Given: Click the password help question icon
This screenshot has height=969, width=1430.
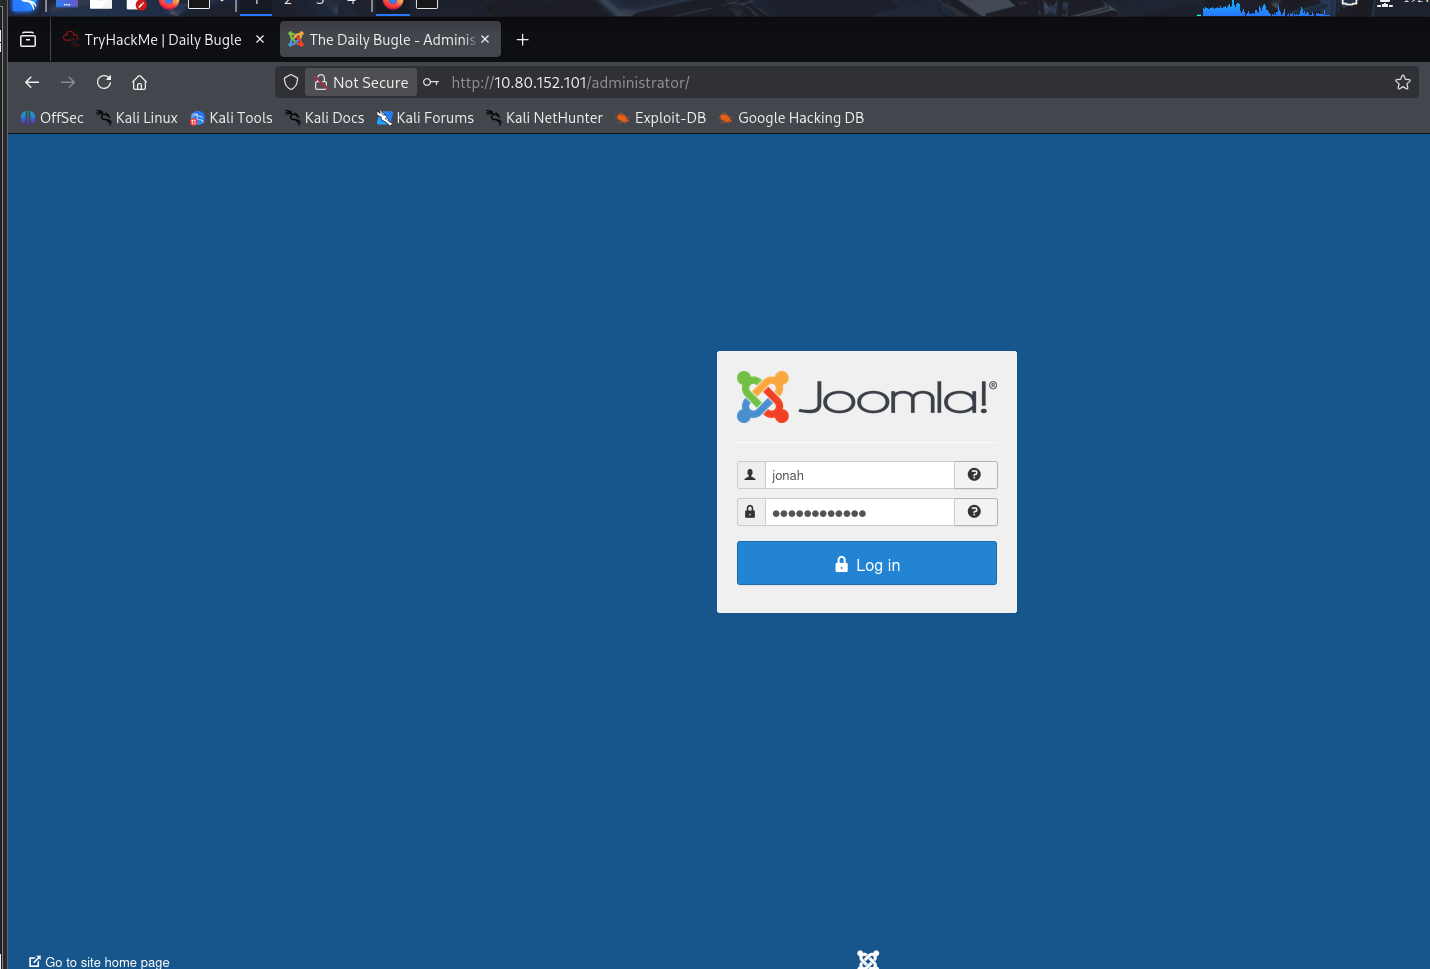Looking at the screenshot, I should tap(975, 512).
